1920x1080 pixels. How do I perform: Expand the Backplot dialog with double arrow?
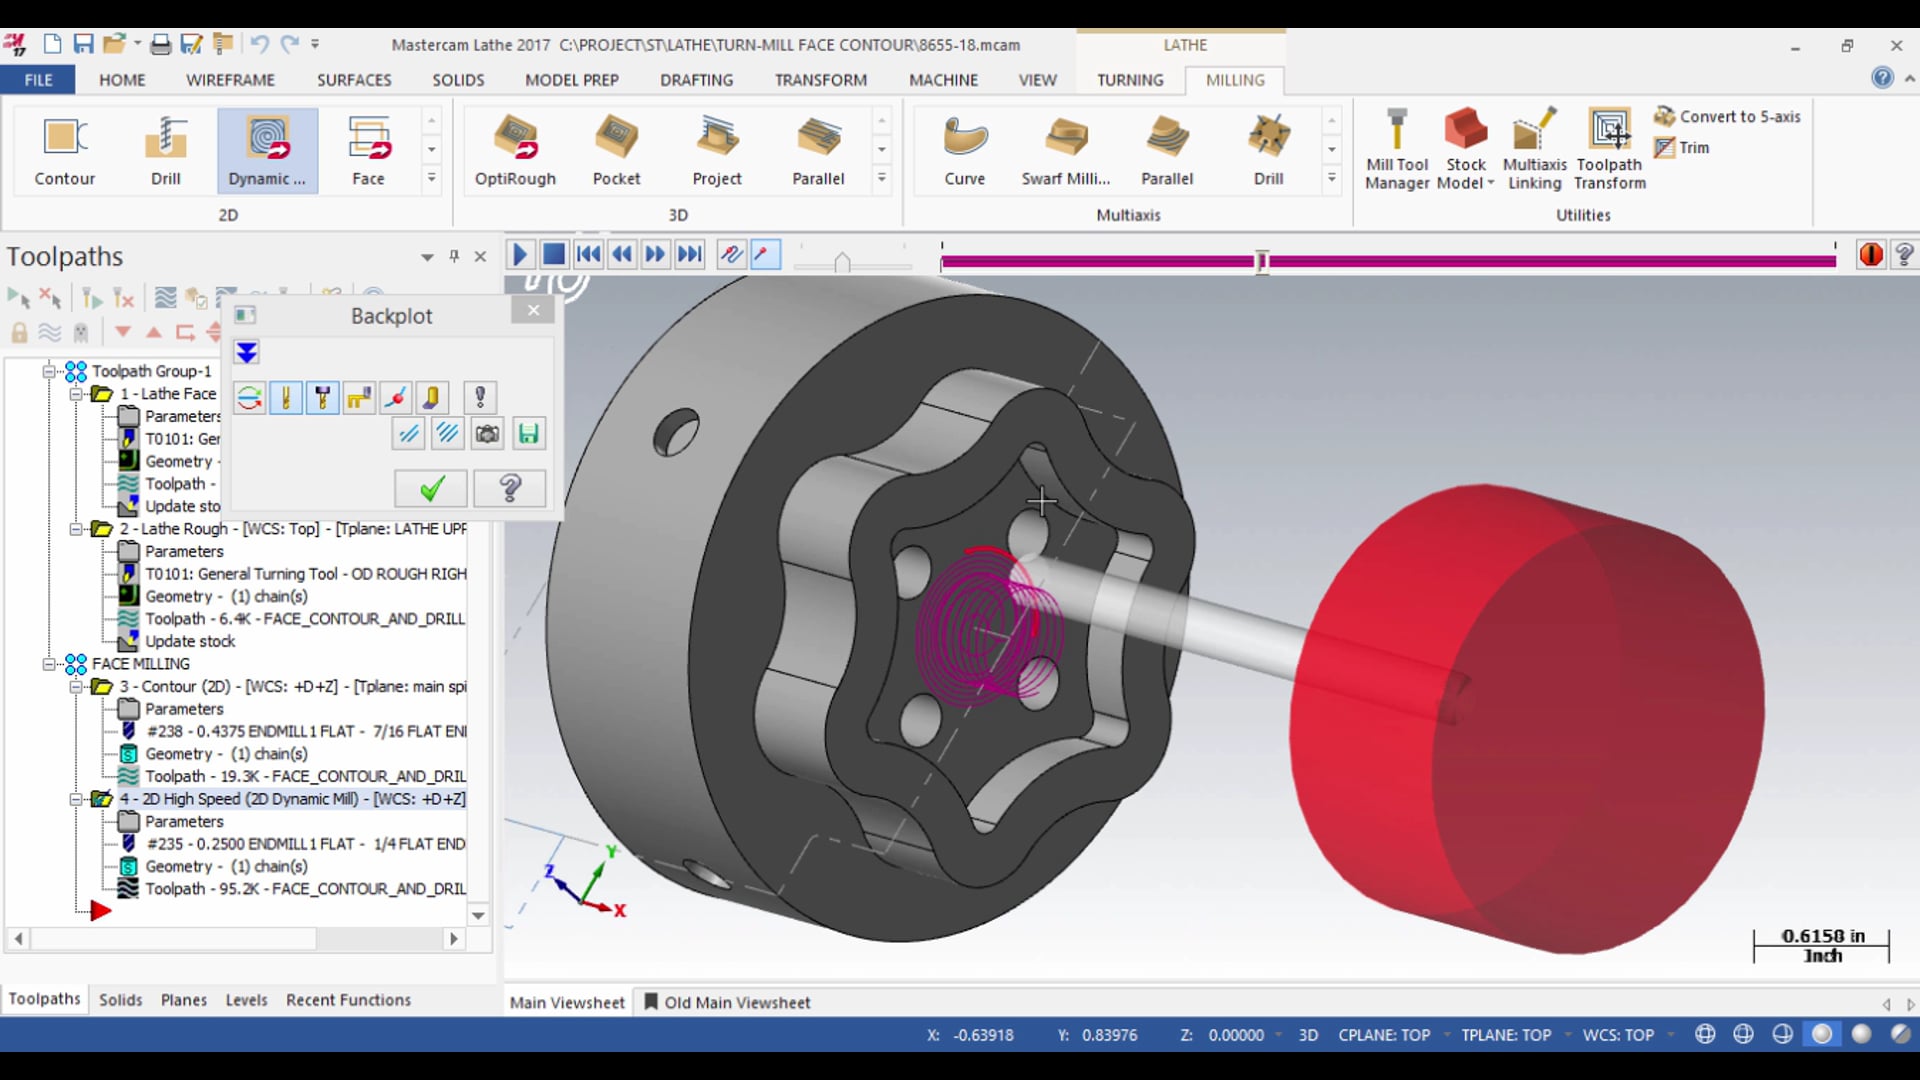tap(247, 352)
